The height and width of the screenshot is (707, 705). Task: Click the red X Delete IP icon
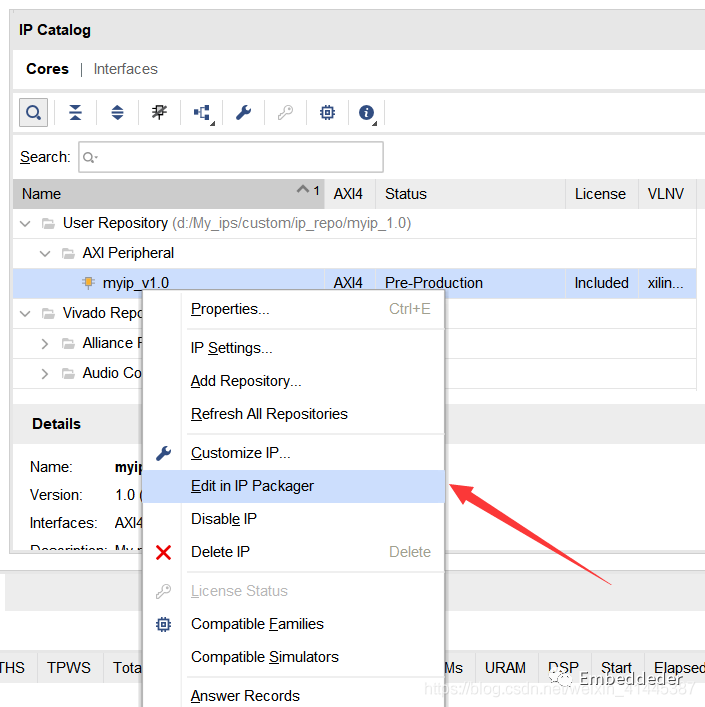[x=164, y=552]
